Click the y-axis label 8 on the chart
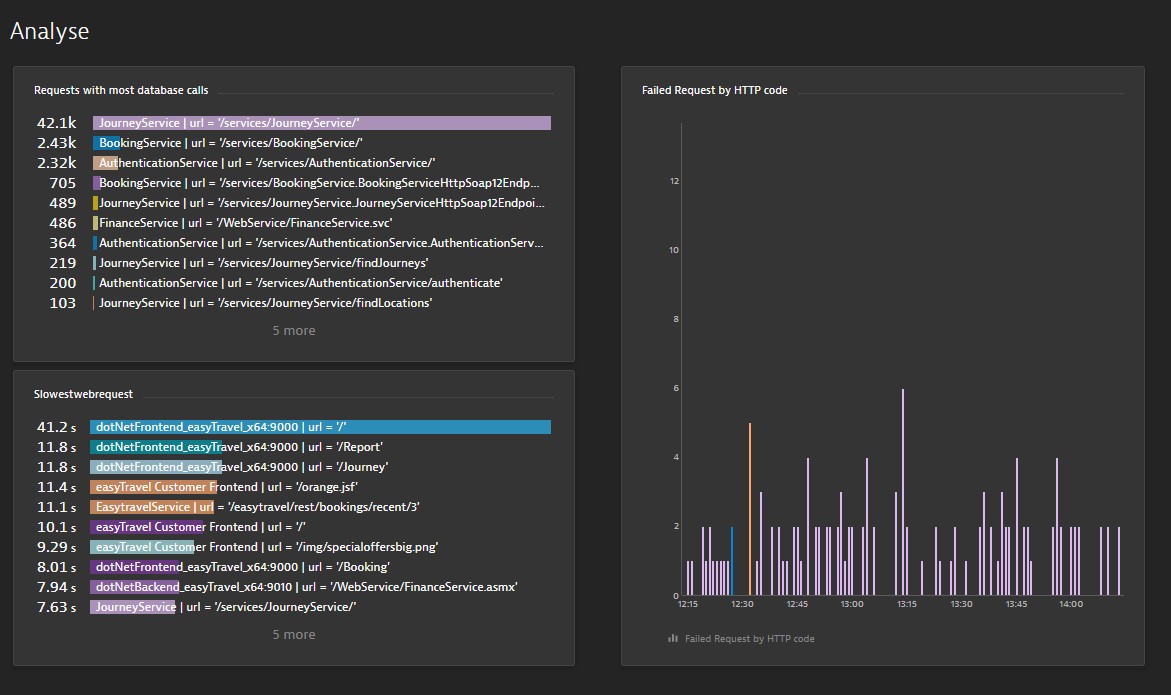The width and height of the screenshot is (1171, 695). (677, 319)
